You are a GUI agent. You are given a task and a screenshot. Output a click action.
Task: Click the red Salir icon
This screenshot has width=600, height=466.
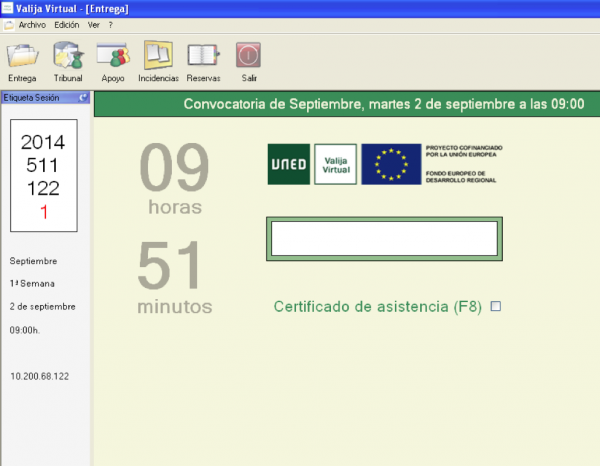248,56
